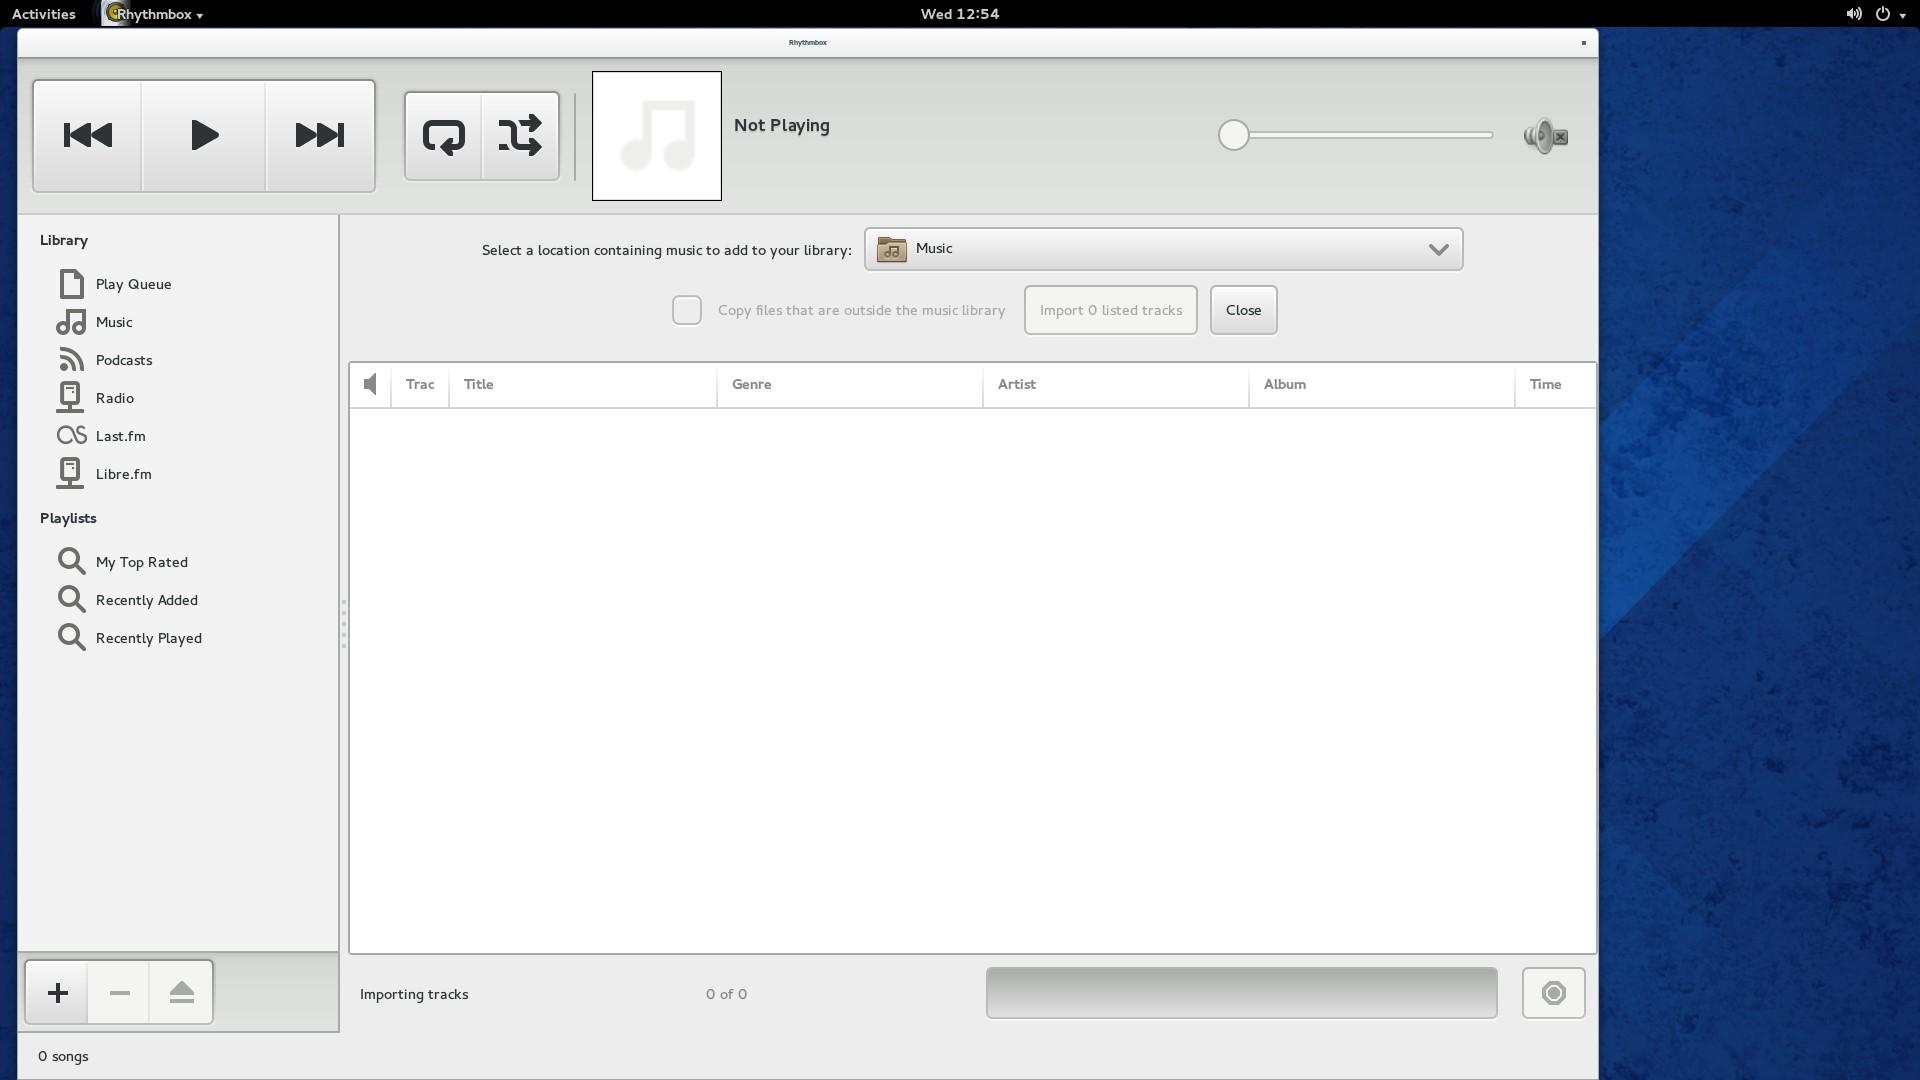The image size is (1920, 1080).
Task: Sort by Album column header
Action: click(x=1382, y=385)
